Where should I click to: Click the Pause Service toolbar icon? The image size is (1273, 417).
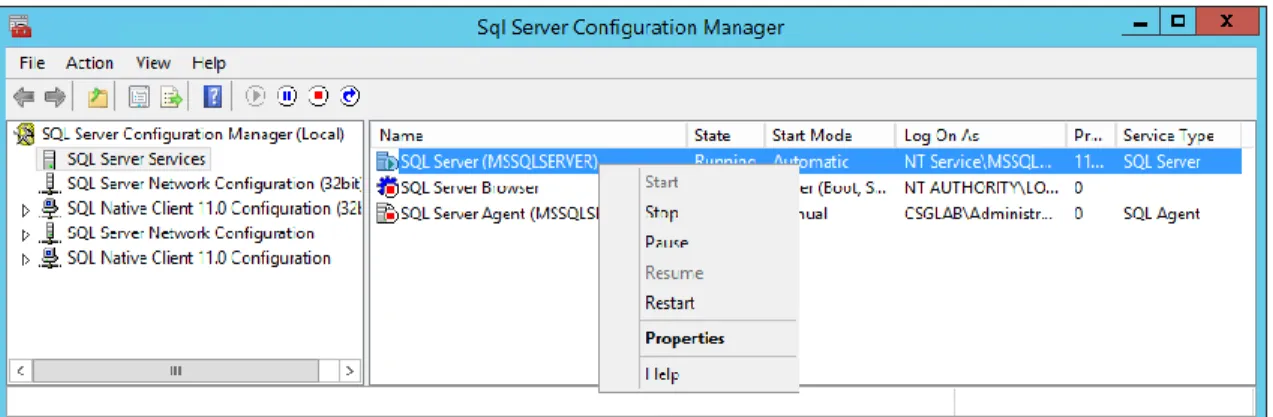287,96
